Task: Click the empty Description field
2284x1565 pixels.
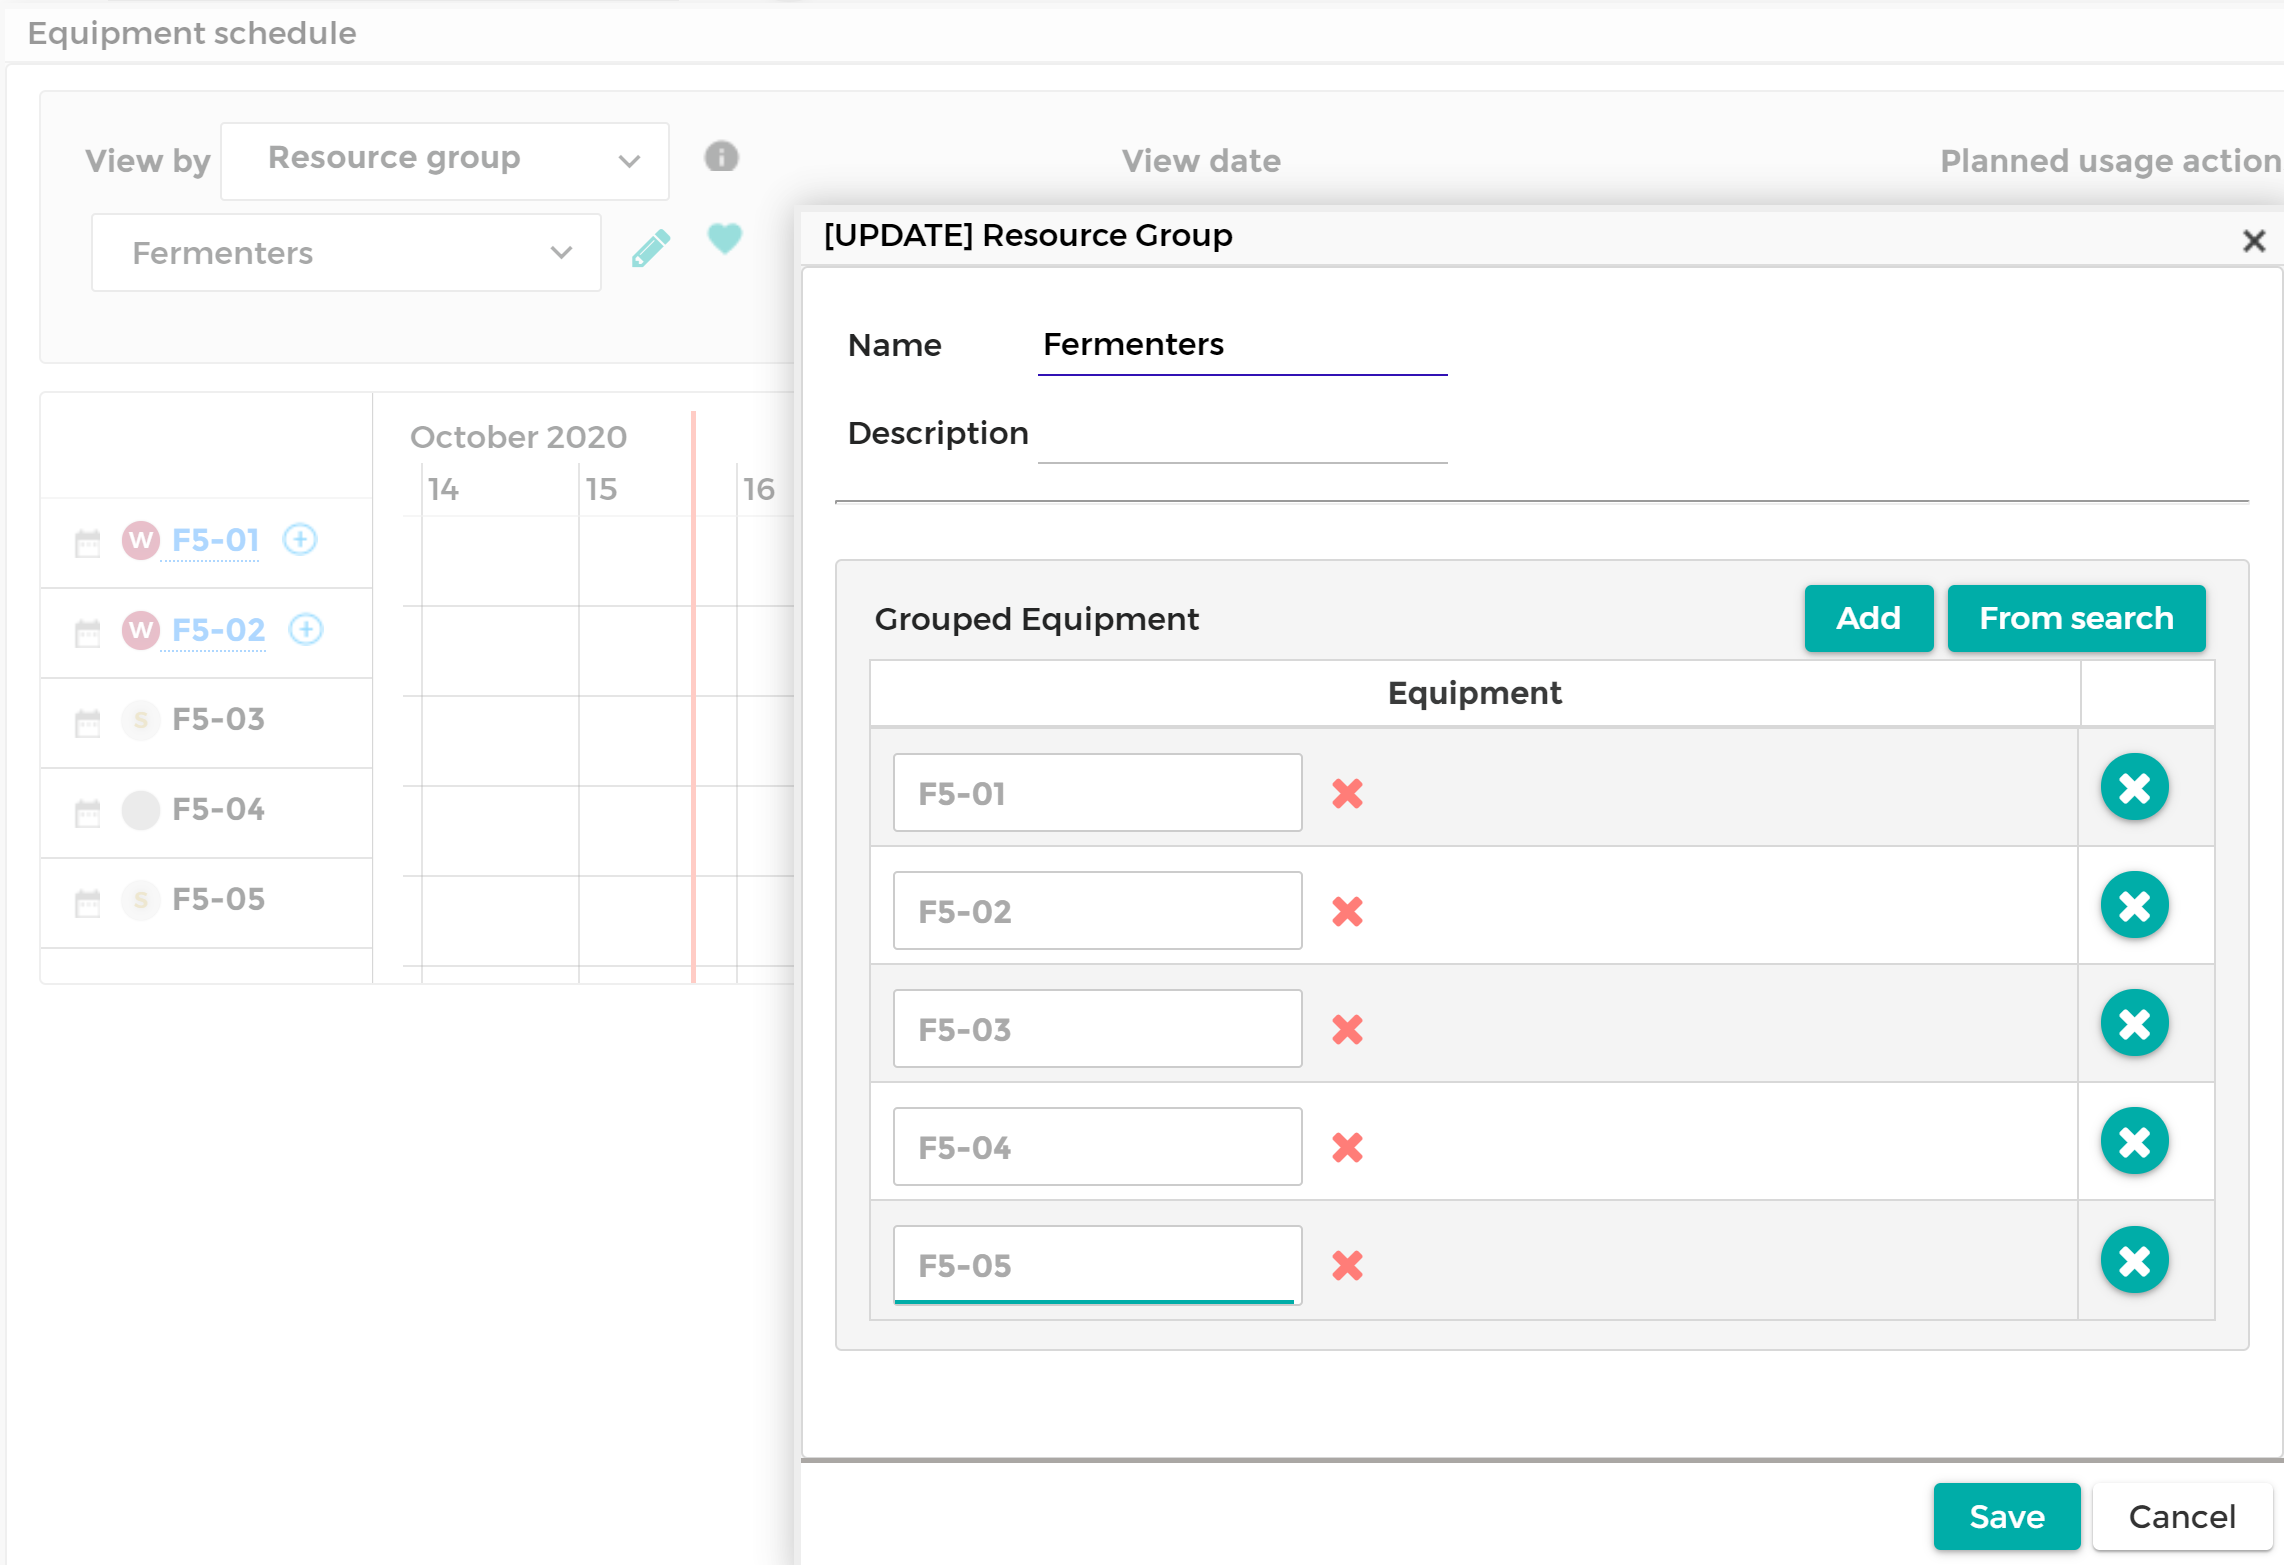Action: tap(1242, 433)
